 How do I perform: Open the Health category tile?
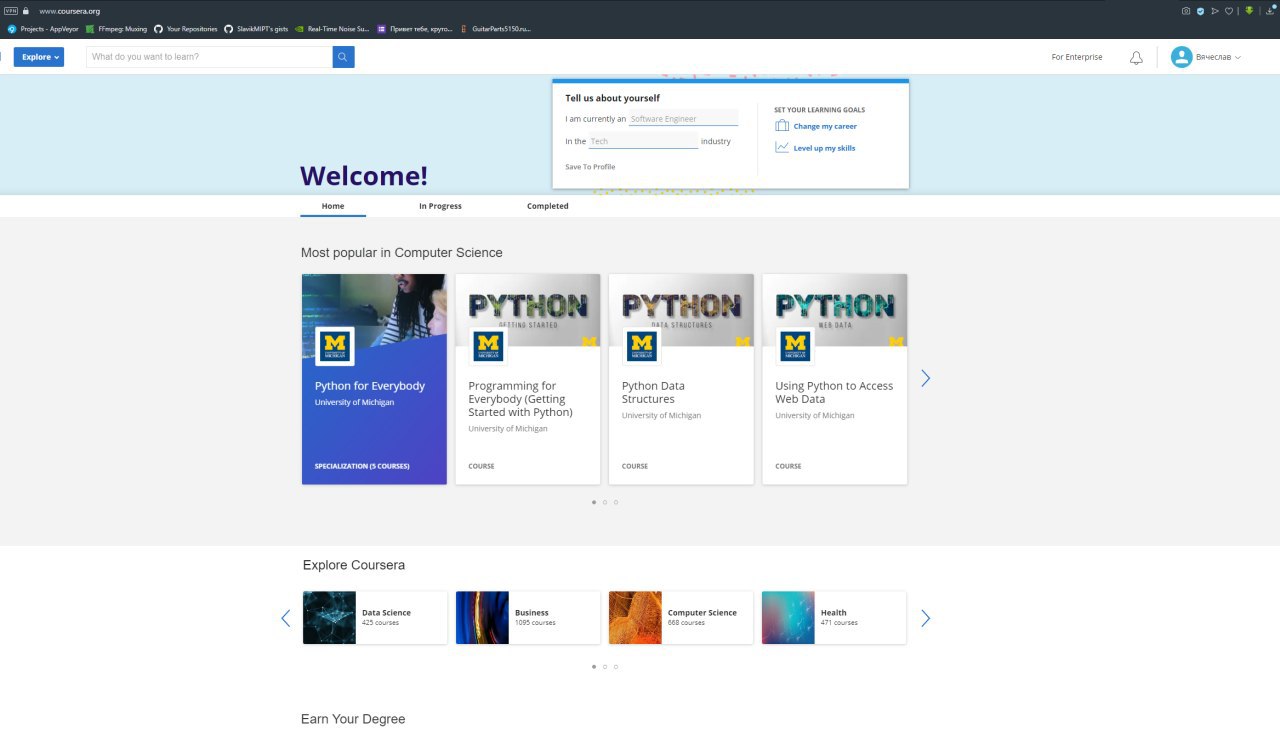834,618
